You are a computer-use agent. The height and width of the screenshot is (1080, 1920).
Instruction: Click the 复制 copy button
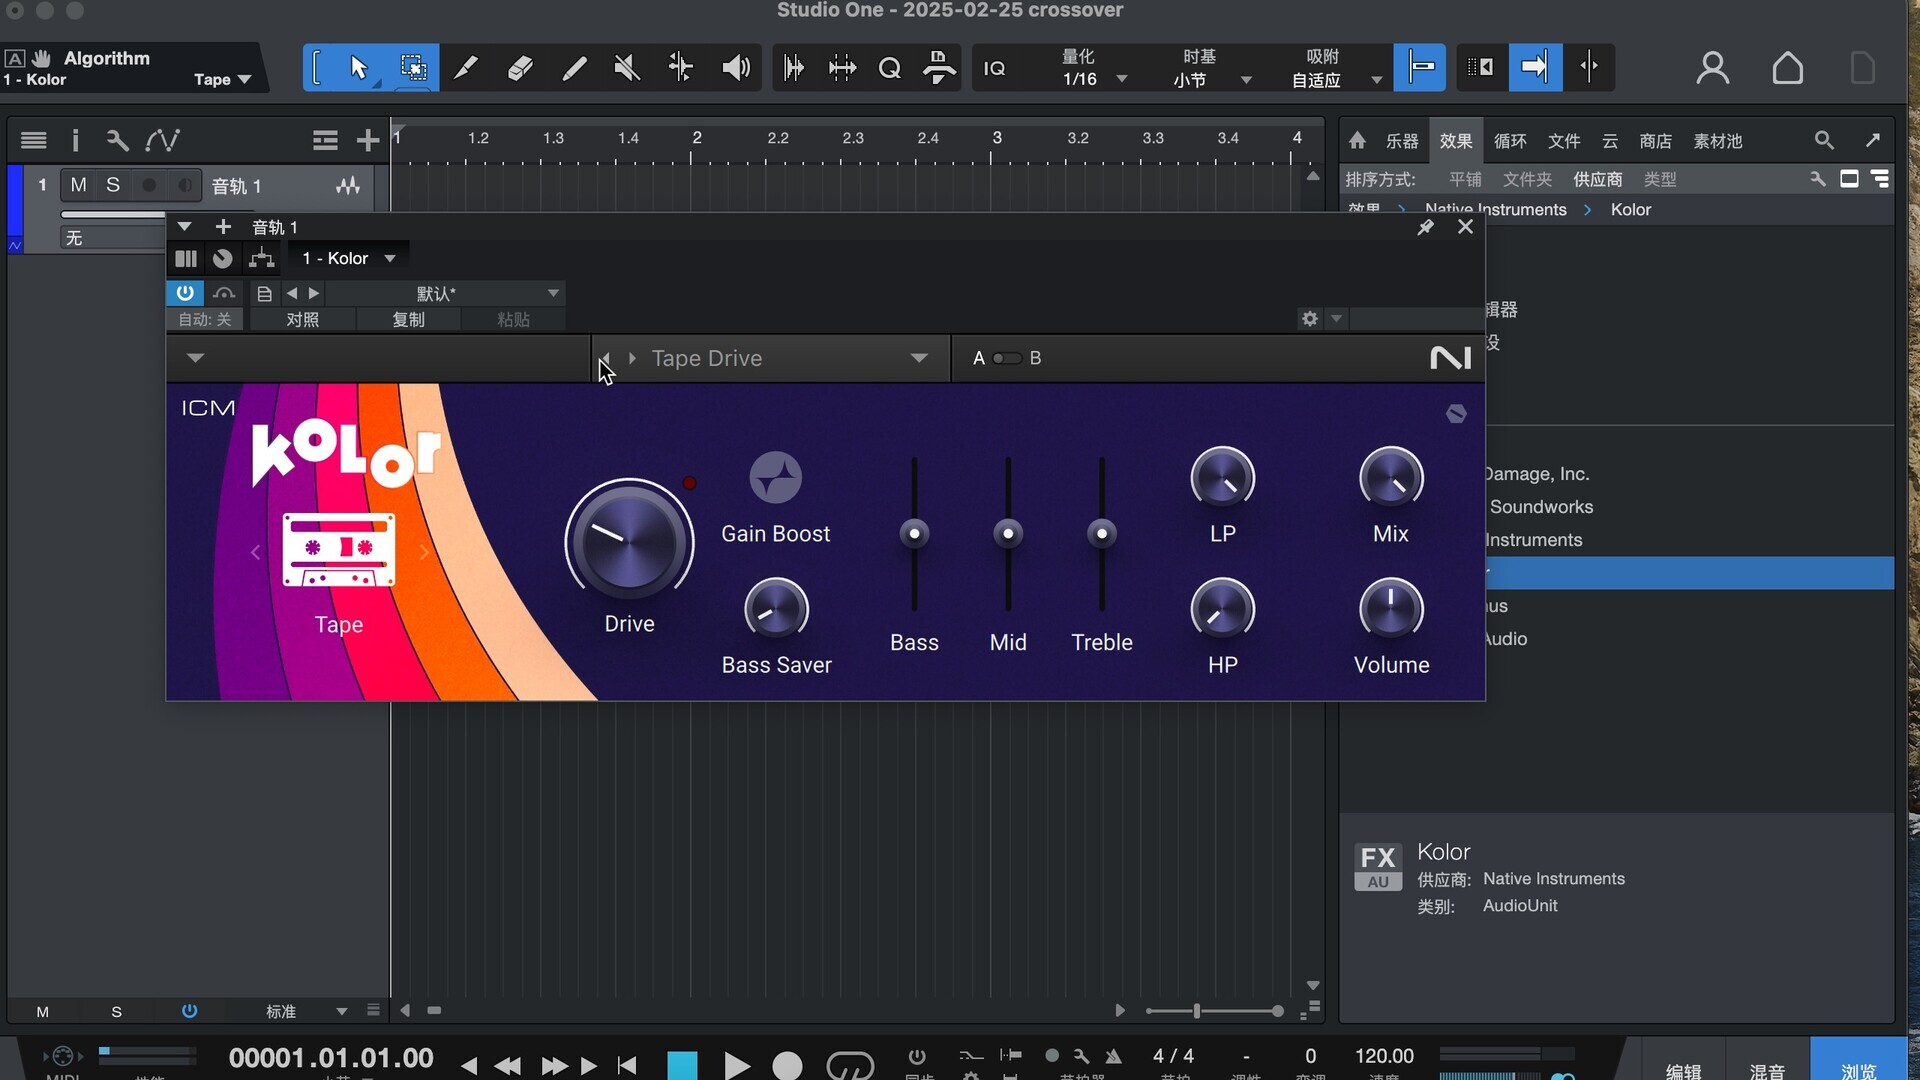[x=408, y=319]
